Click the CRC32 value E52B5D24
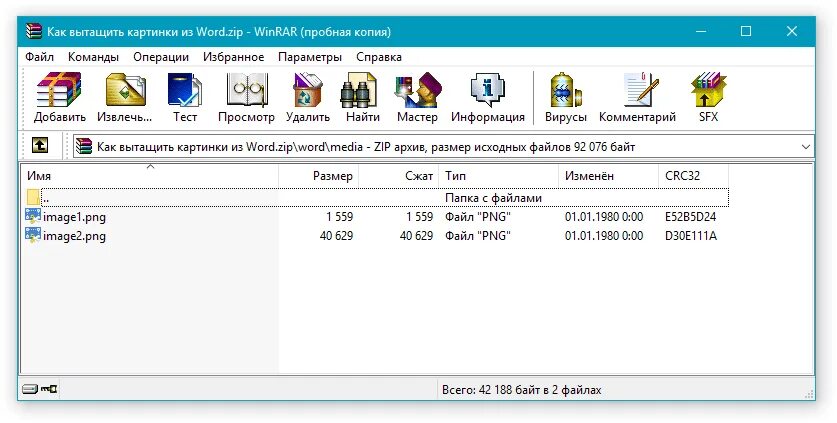The width and height of the screenshot is (837, 423). 690,217
